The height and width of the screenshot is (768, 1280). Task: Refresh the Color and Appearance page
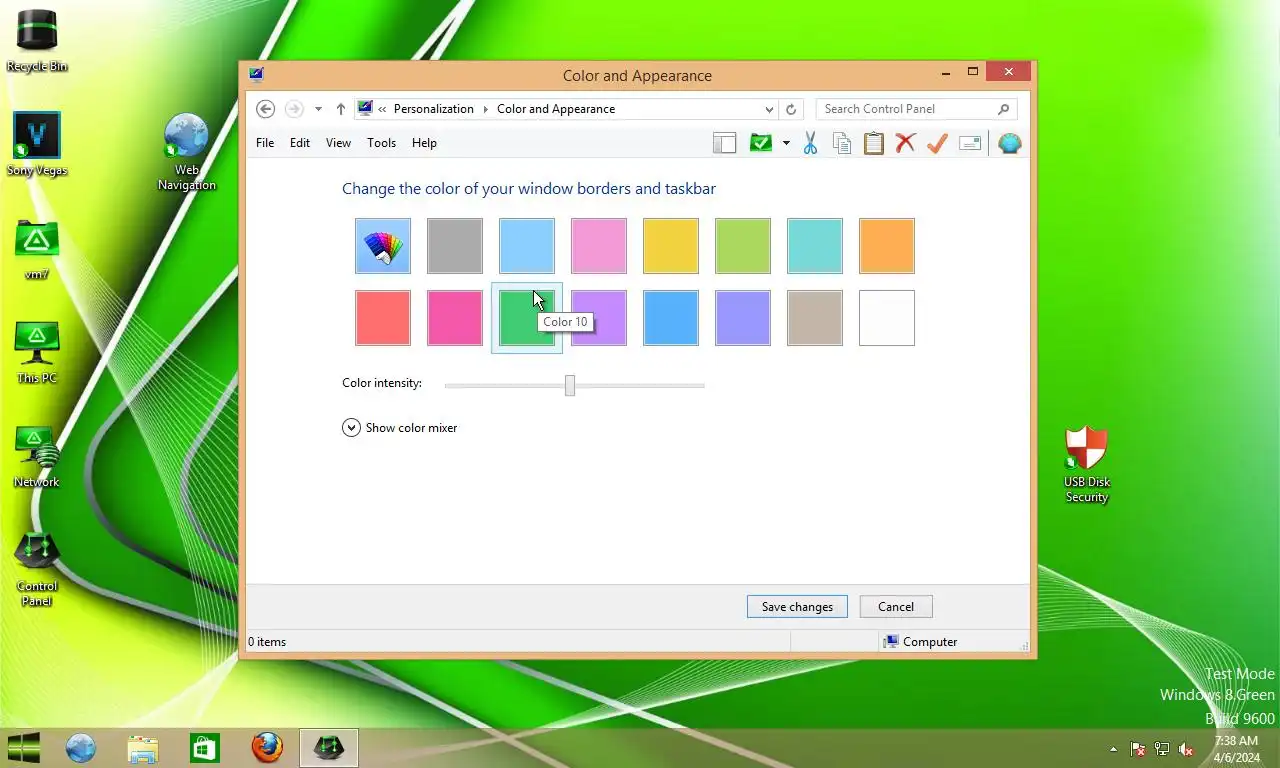[x=791, y=109]
